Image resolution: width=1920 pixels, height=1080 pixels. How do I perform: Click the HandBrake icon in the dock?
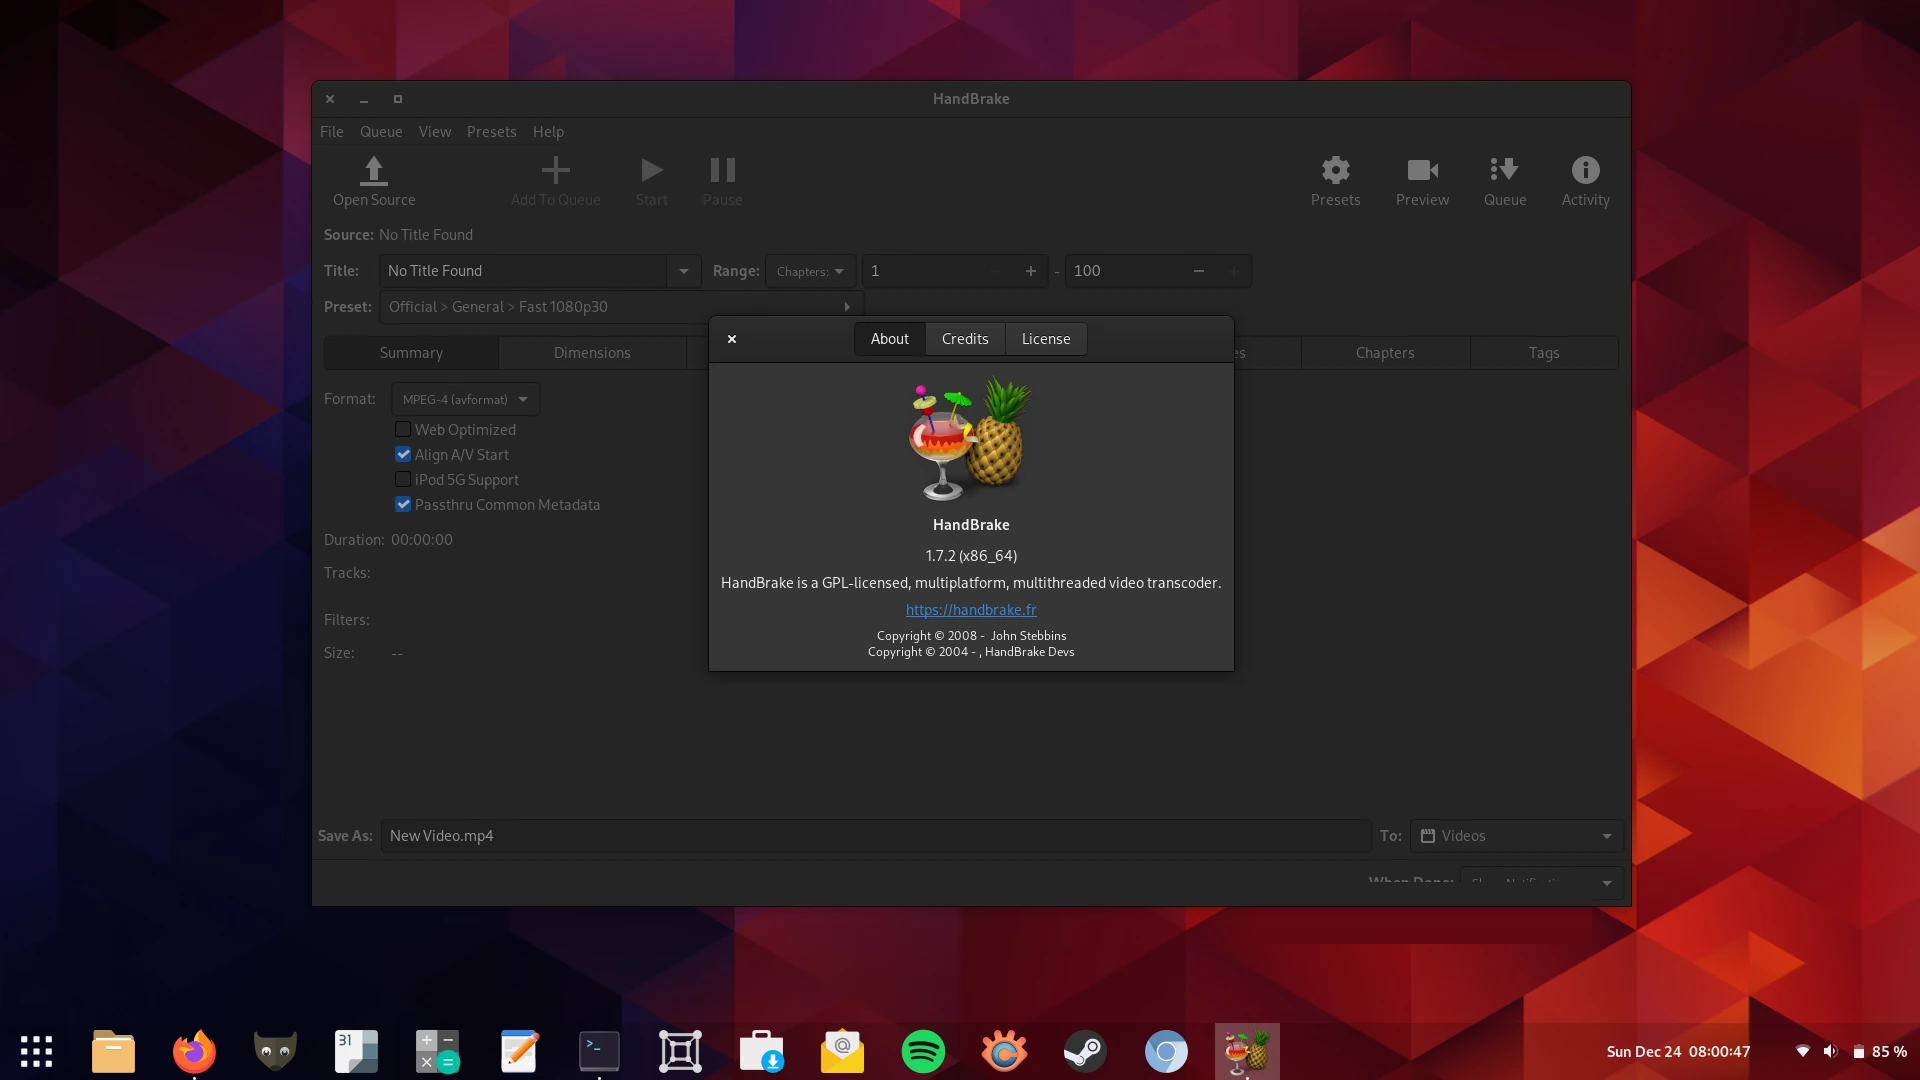pos(1247,1051)
